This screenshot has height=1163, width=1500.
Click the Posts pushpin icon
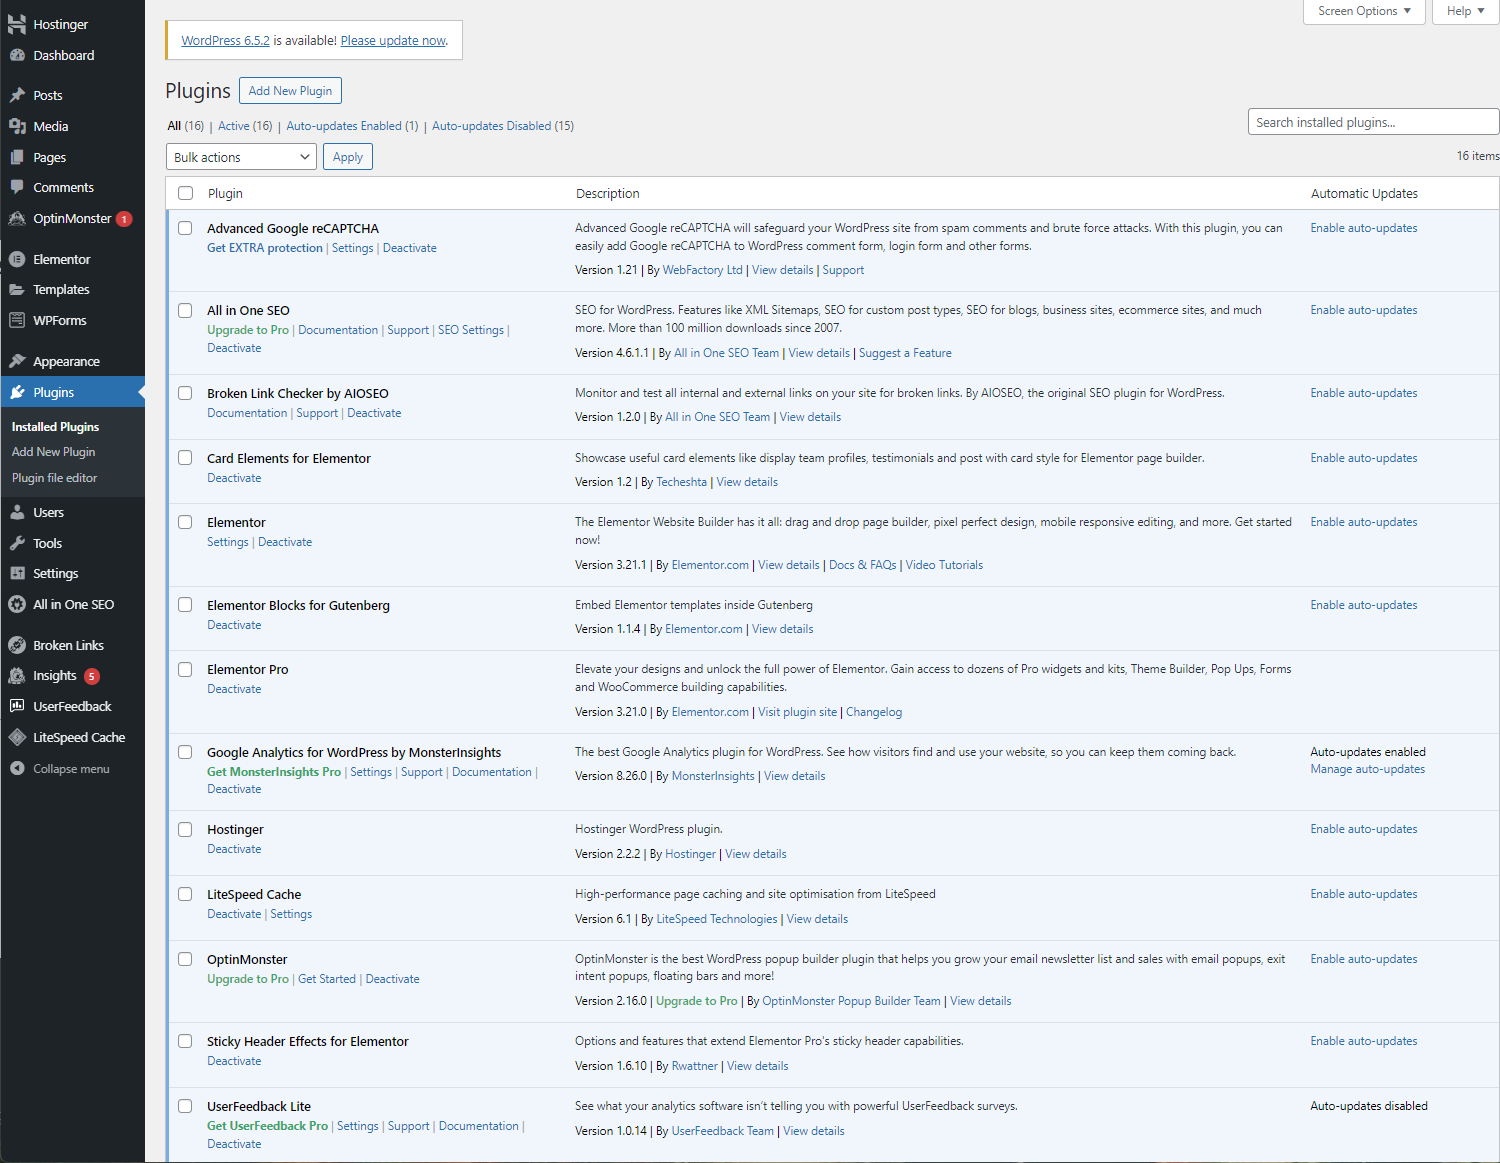(x=17, y=95)
